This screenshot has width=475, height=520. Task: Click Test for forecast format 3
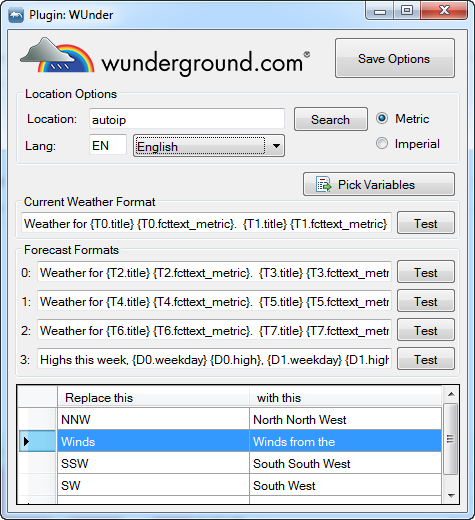(x=426, y=359)
